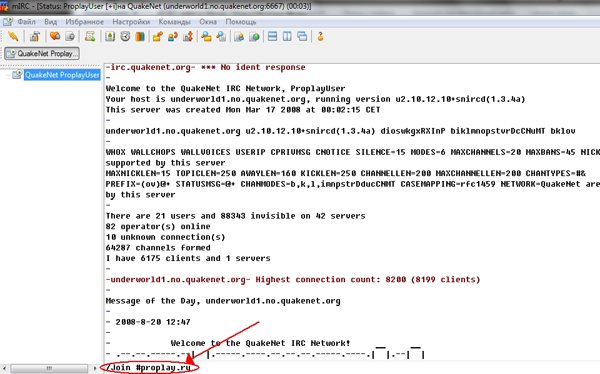Click the 'This server was created' line
This screenshot has height=374, width=600.
243,110
